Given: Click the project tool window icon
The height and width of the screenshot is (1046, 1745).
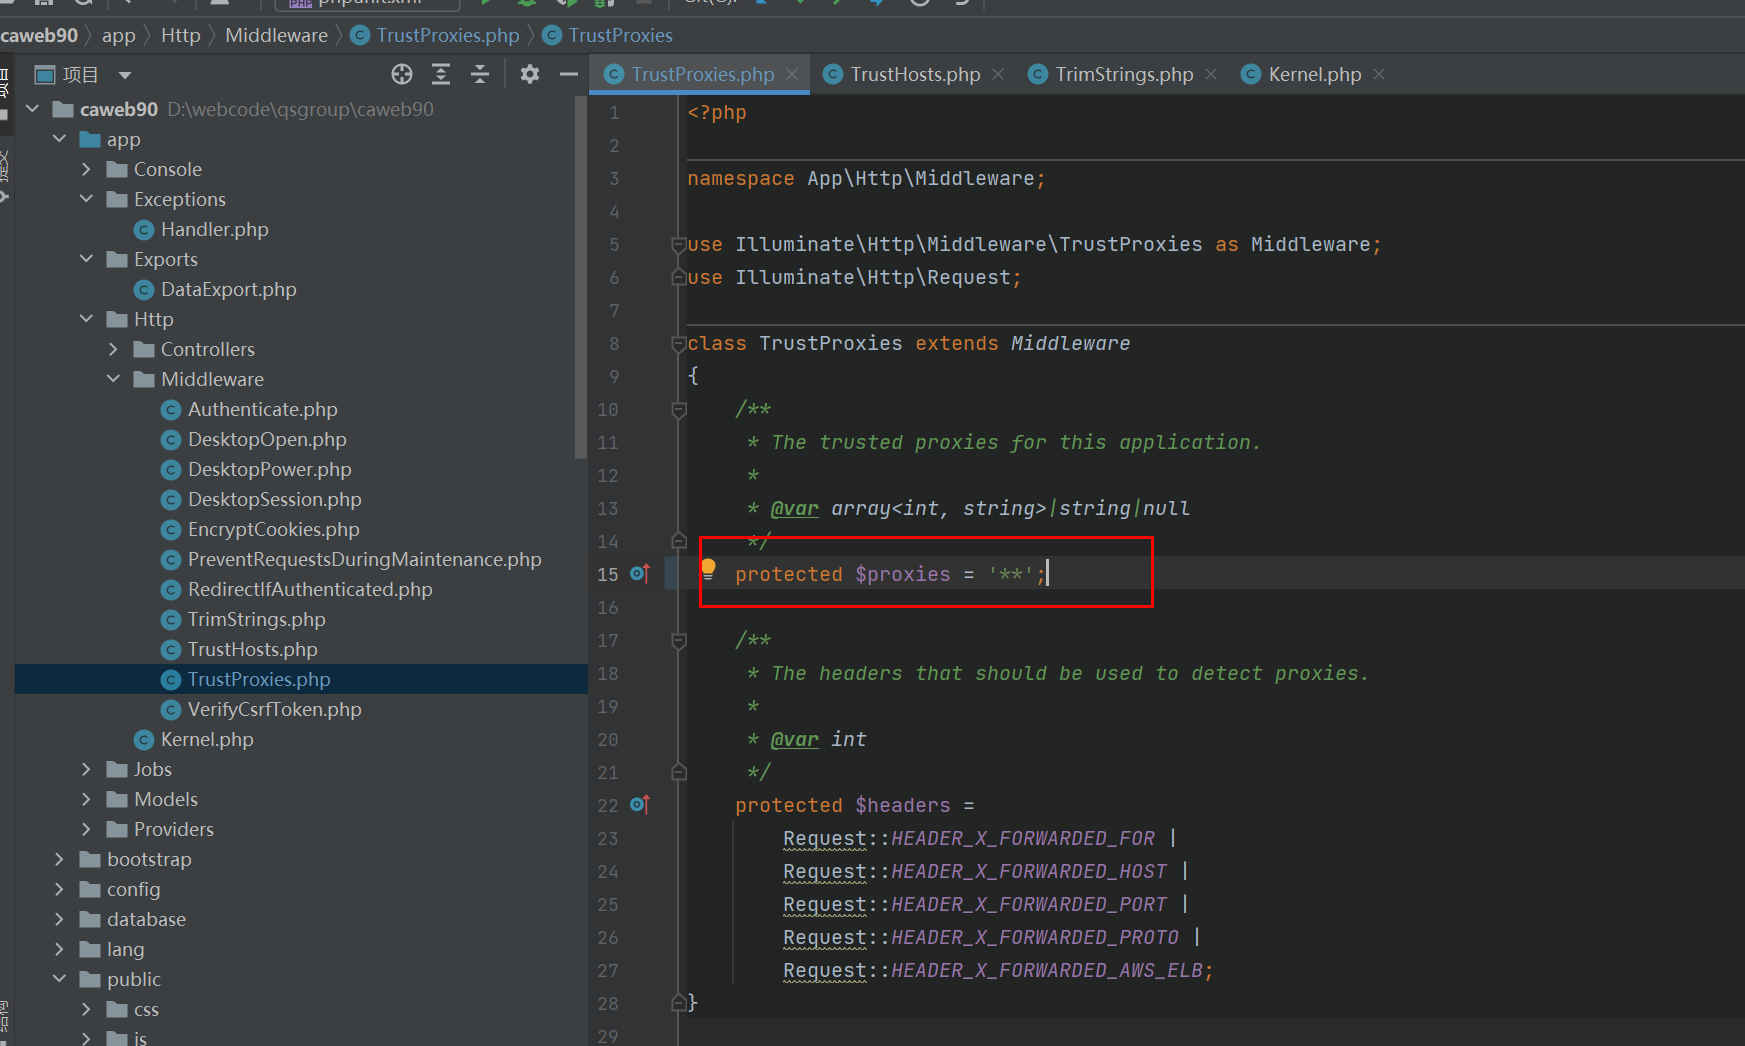Looking at the screenshot, I should pyautogui.click(x=44, y=74).
